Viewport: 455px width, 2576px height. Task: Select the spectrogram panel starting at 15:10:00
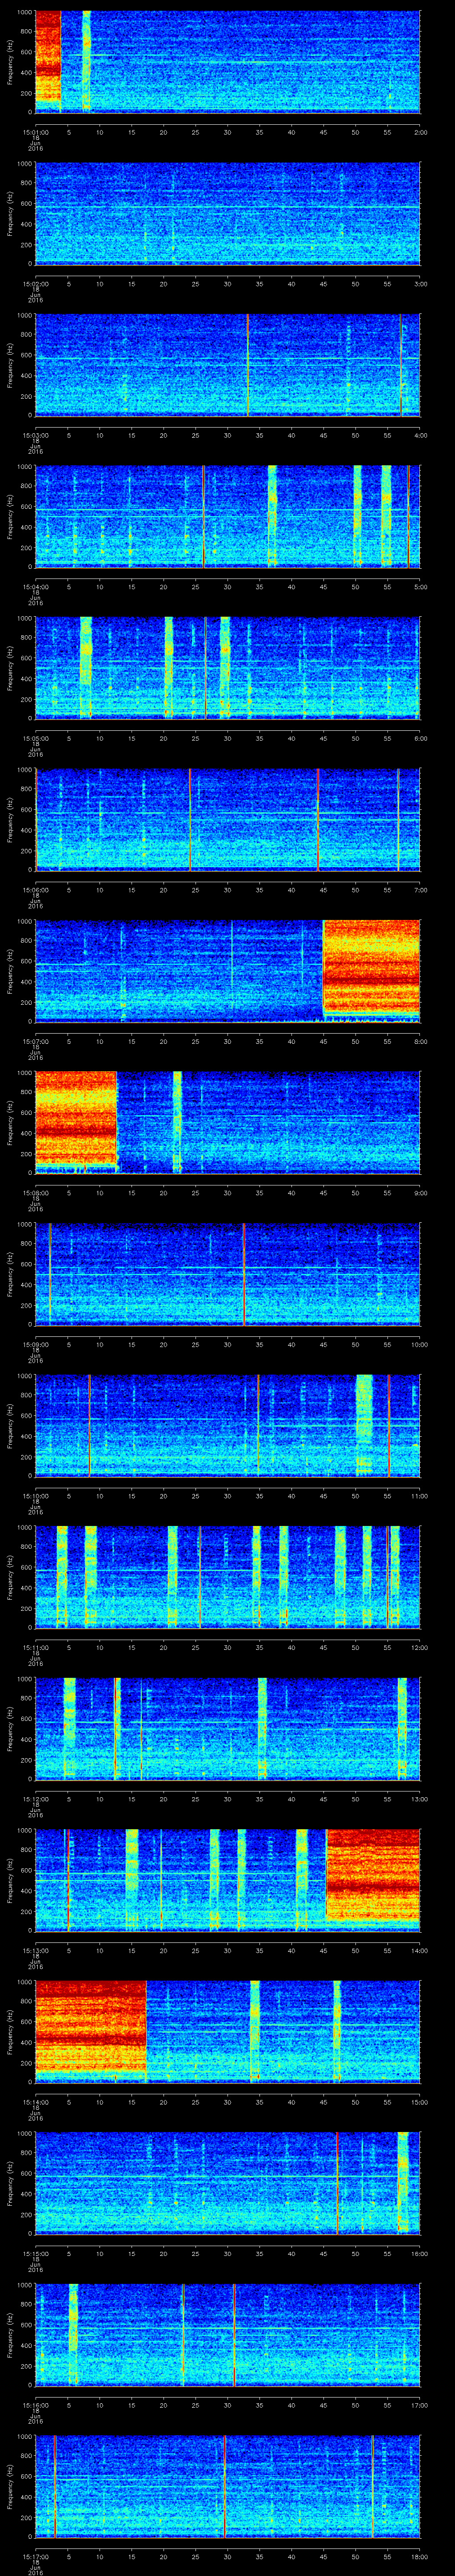[227, 1425]
